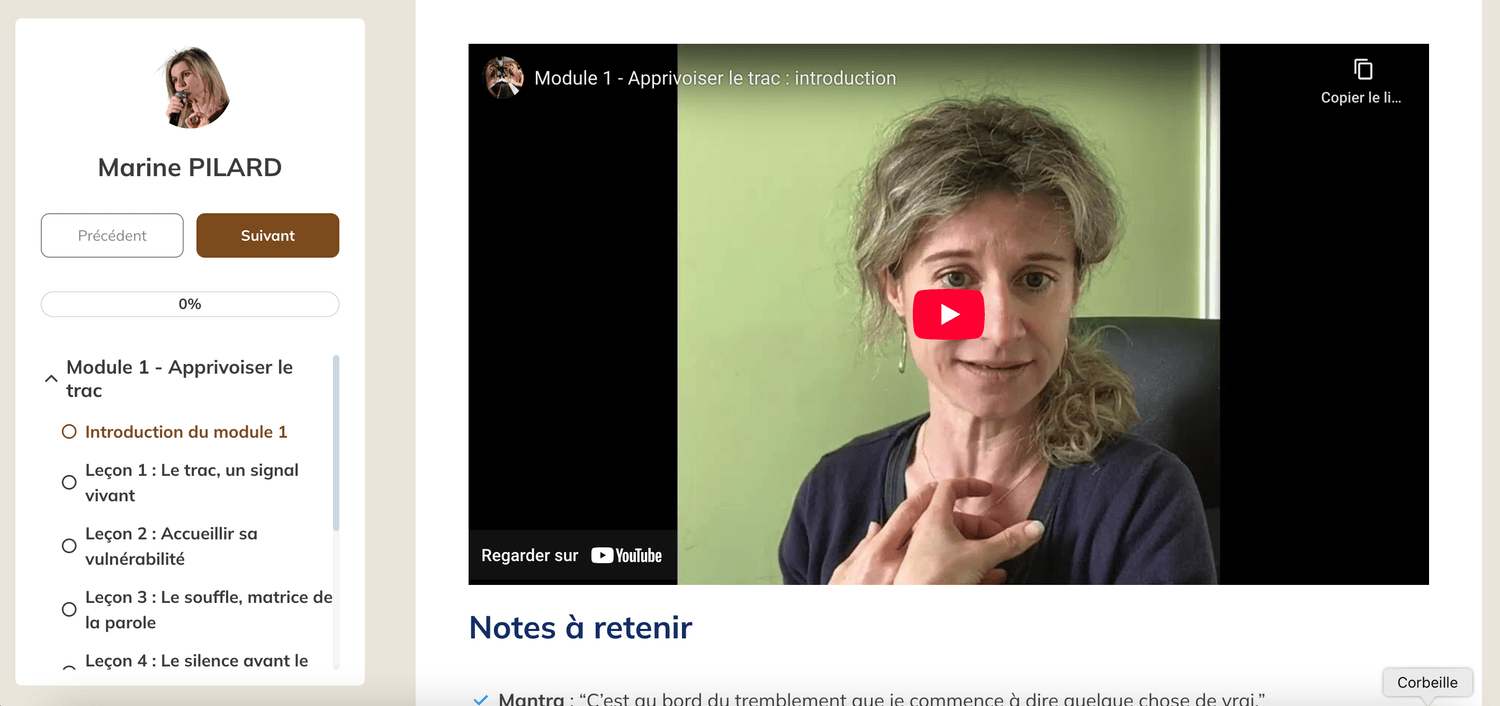Click the video title link

click(x=715, y=78)
